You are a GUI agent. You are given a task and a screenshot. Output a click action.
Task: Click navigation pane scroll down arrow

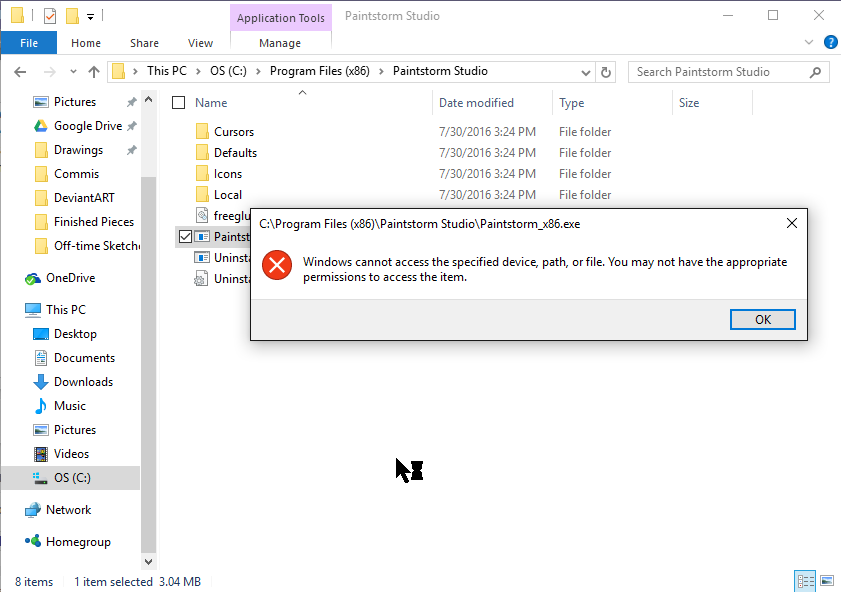click(149, 561)
